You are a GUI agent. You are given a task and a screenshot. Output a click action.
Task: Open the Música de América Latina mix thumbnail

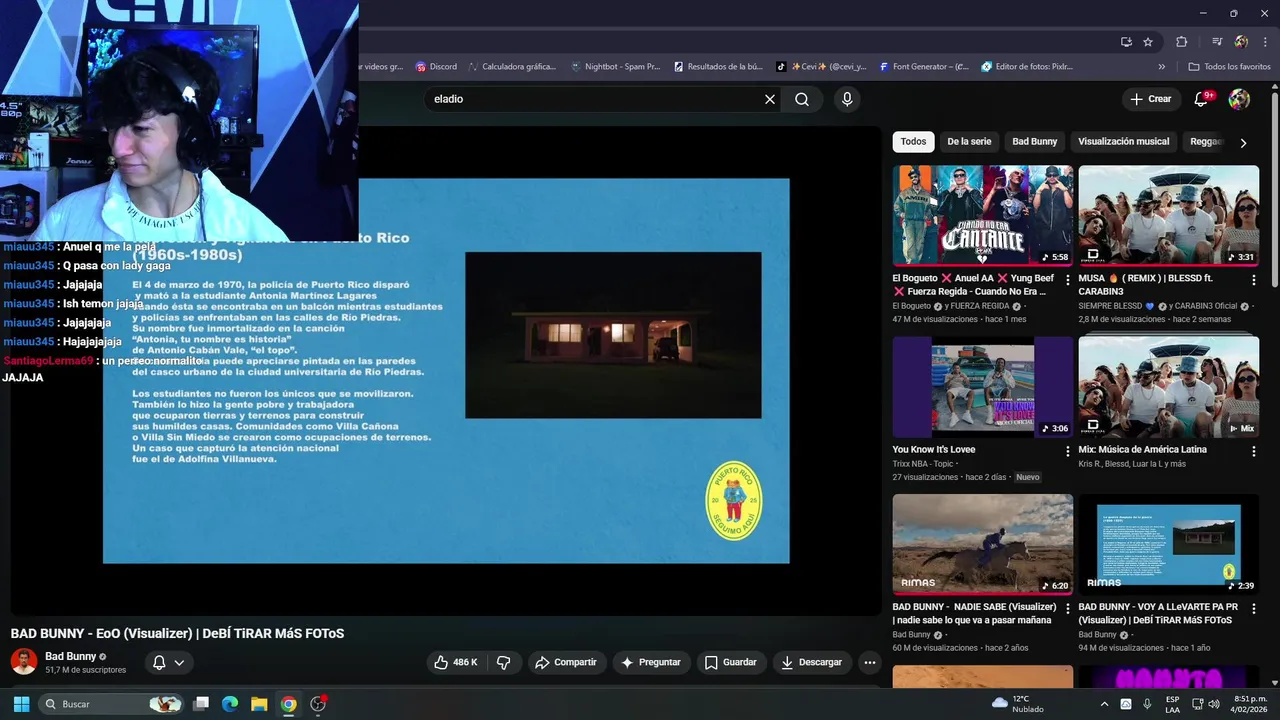click(x=1168, y=387)
